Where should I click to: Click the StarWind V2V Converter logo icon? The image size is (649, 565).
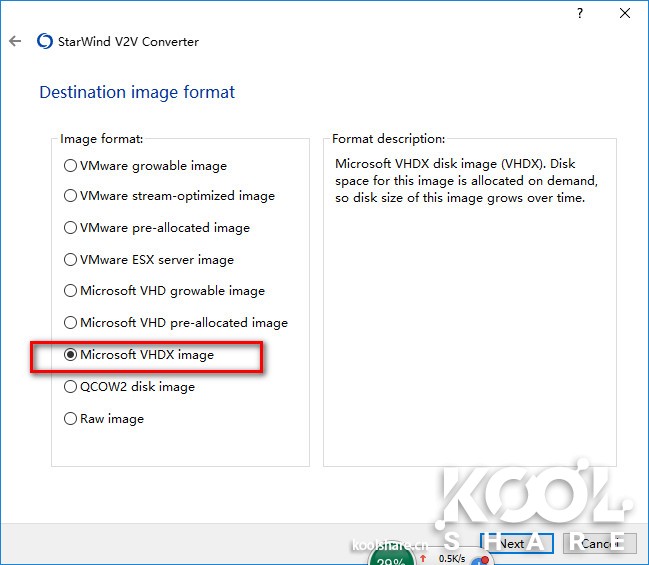(x=45, y=41)
